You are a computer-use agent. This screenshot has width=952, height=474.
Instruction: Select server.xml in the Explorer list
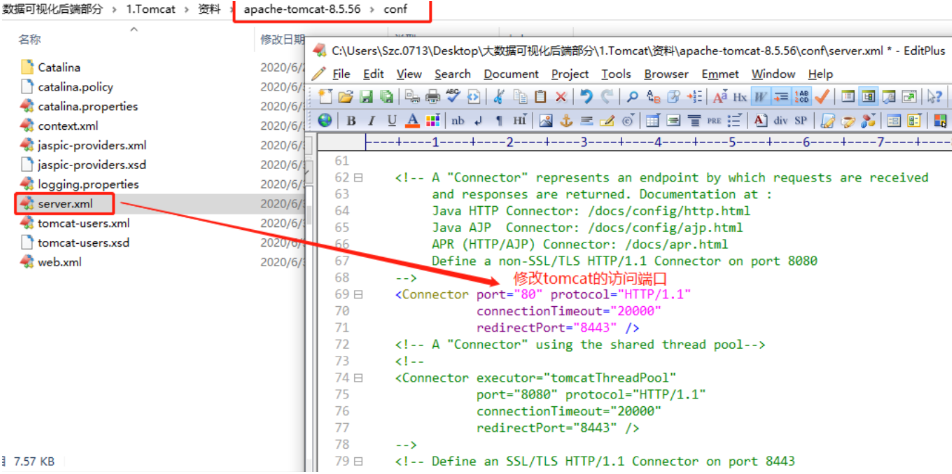click(66, 204)
